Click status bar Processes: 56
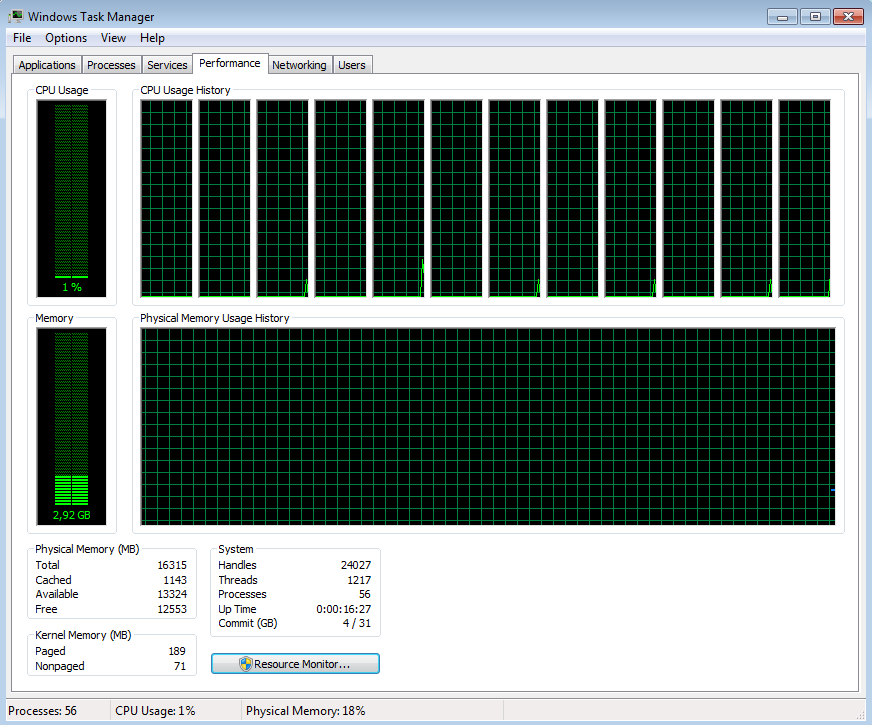Screen dimensions: 872x725 (x=42, y=711)
